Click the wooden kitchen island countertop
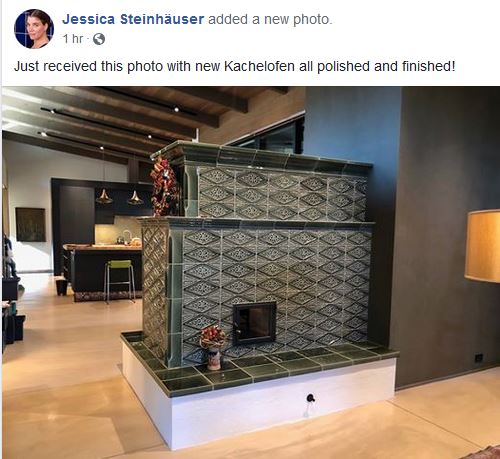 102,247
